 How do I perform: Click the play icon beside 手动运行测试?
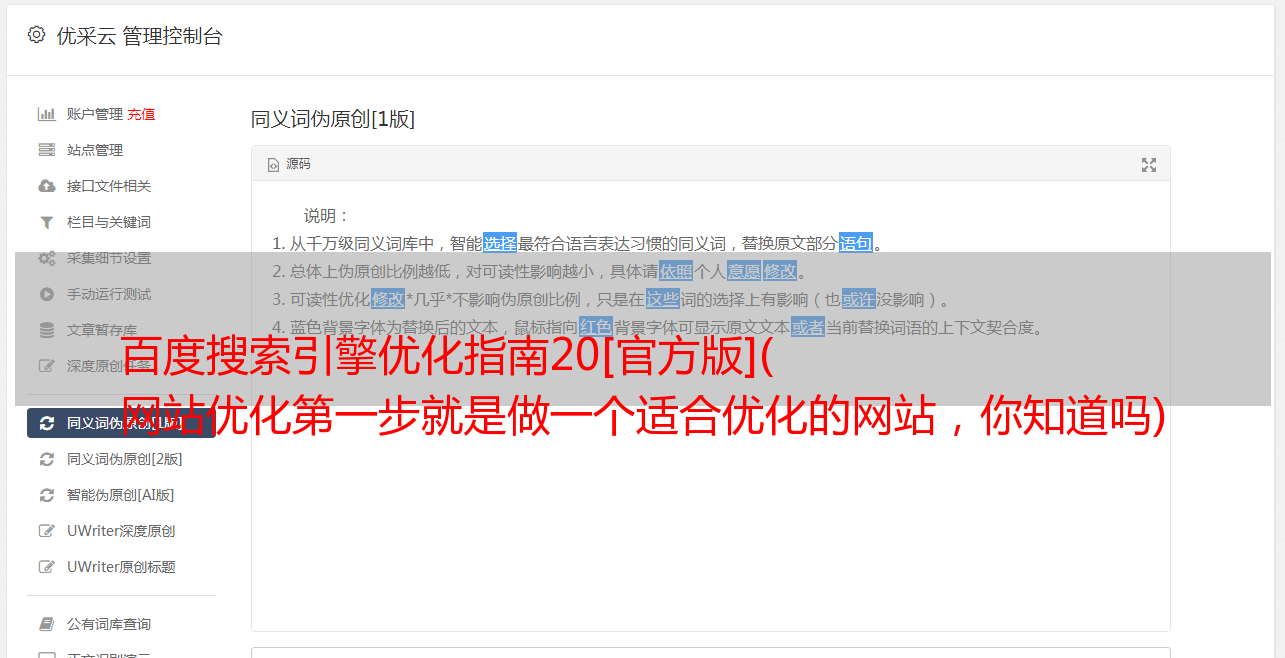[x=46, y=294]
